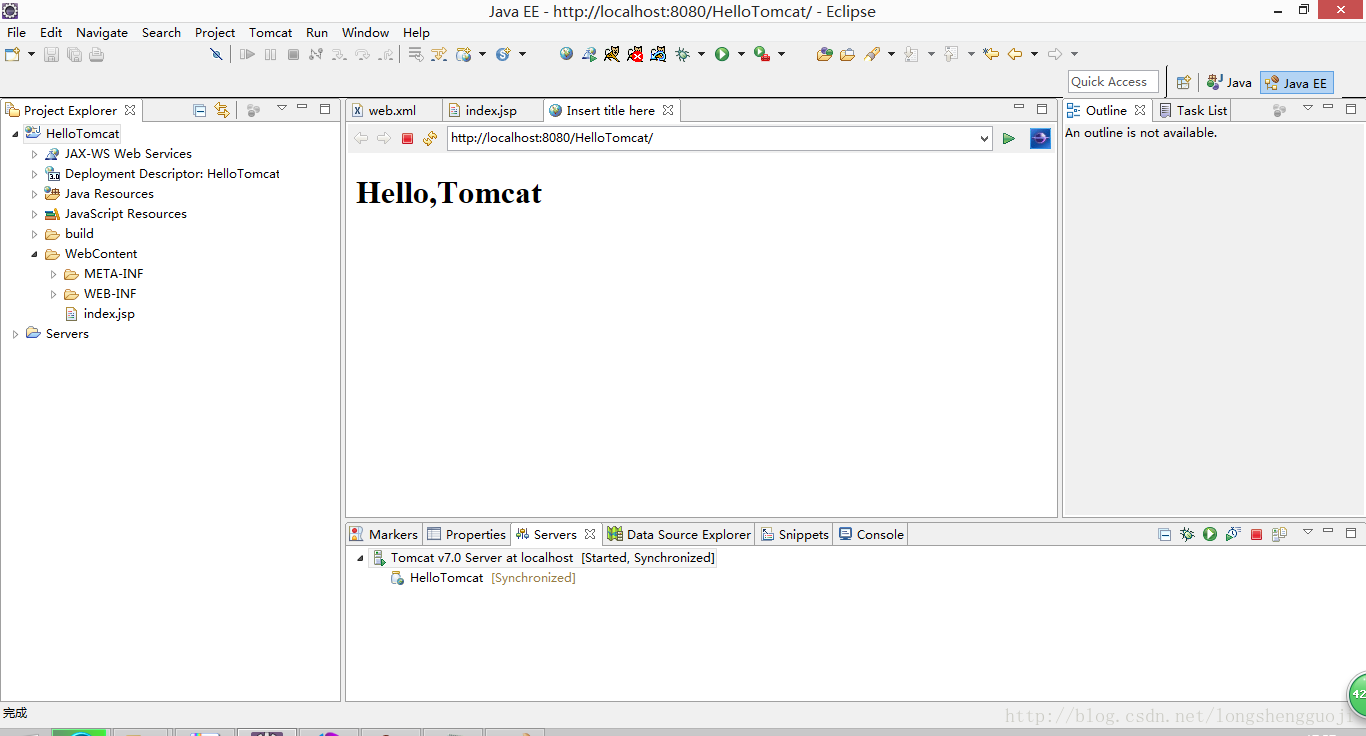Collapse the Tomcat v7.0 Server node
The width and height of the screenshot is (1366, 736).
pyautogui.click(x=360, y=558)
